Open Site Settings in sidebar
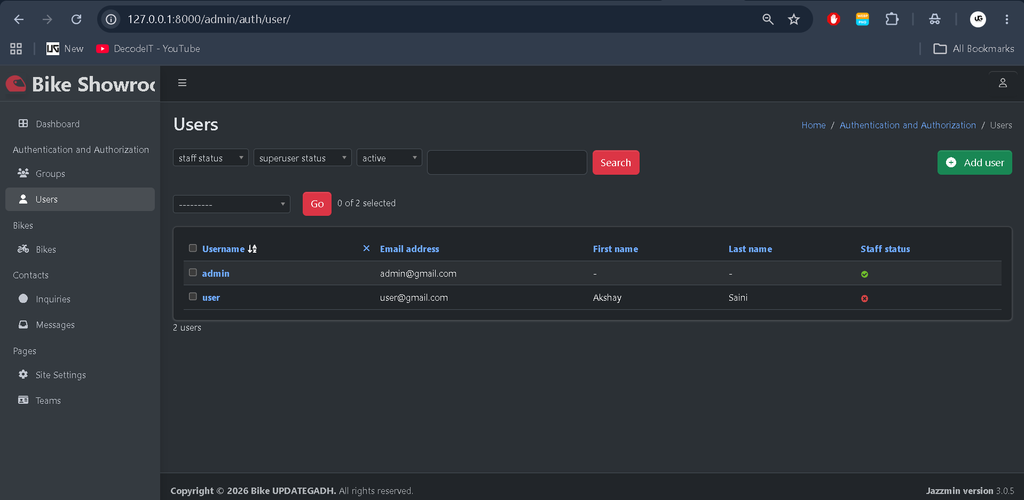 [80, 375]
